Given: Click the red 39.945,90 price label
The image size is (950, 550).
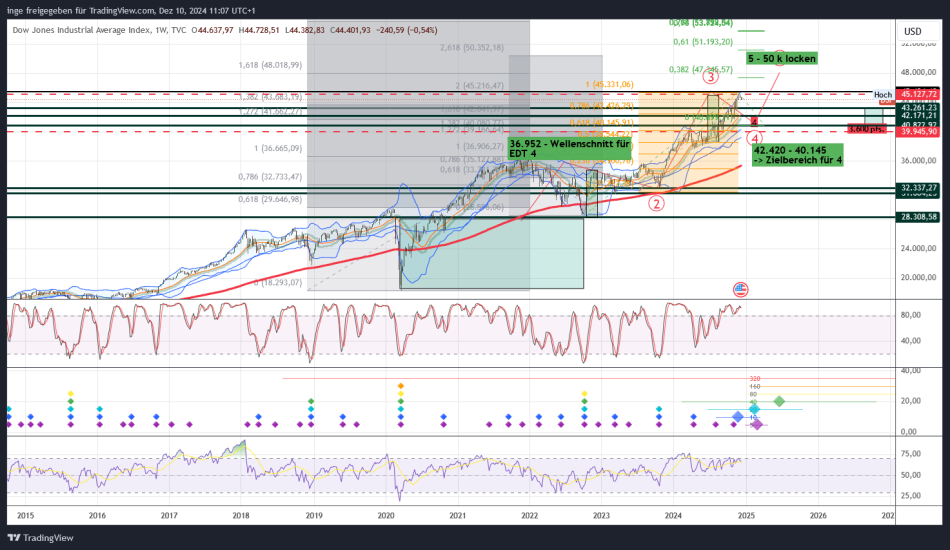Looking at the screenshot, I should 918,131.
